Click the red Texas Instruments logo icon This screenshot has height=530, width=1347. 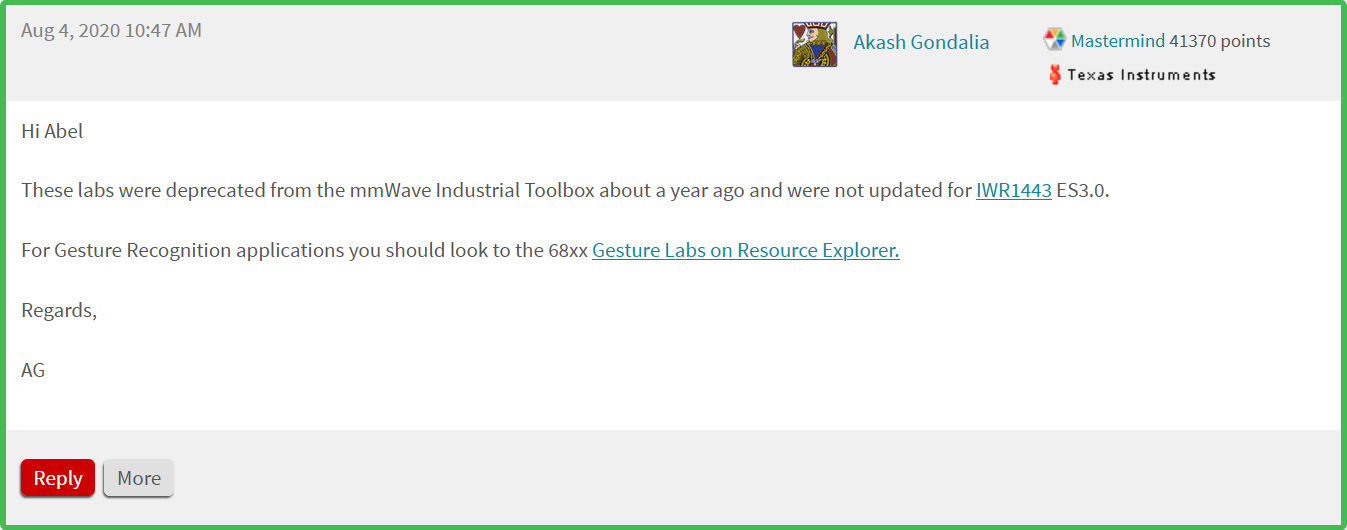[x=1054, y=74]
